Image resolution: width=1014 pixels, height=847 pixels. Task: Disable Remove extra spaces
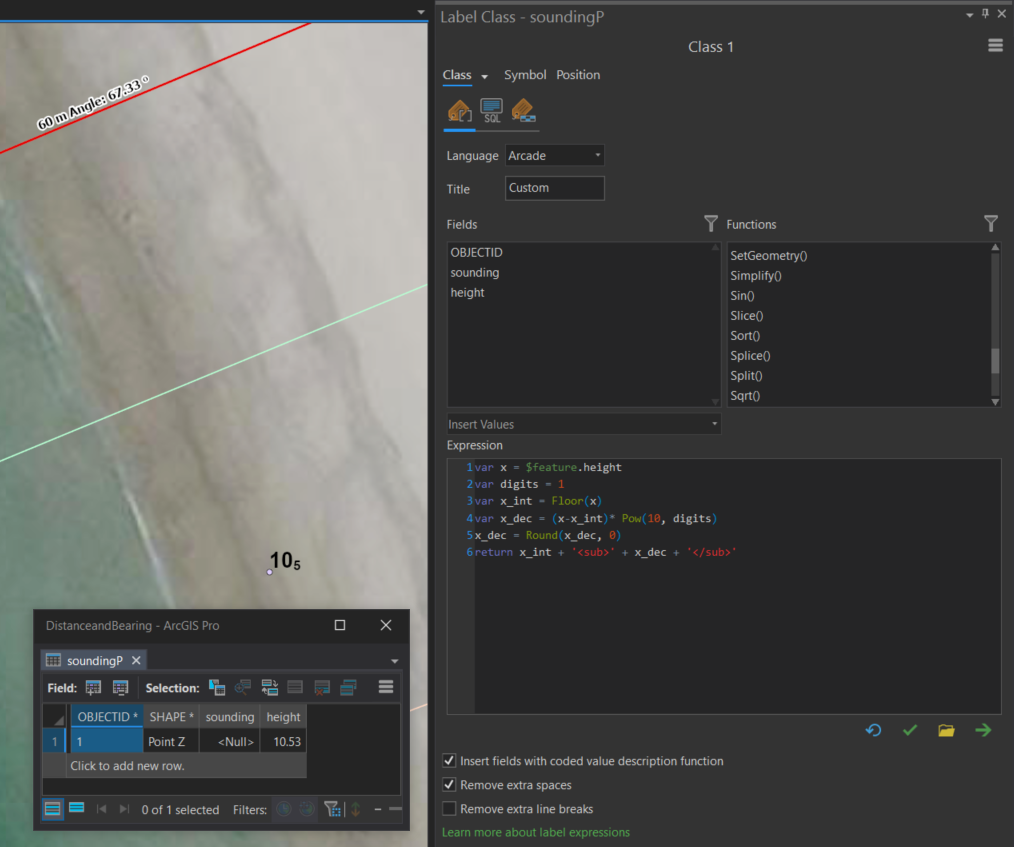(449, 784)
